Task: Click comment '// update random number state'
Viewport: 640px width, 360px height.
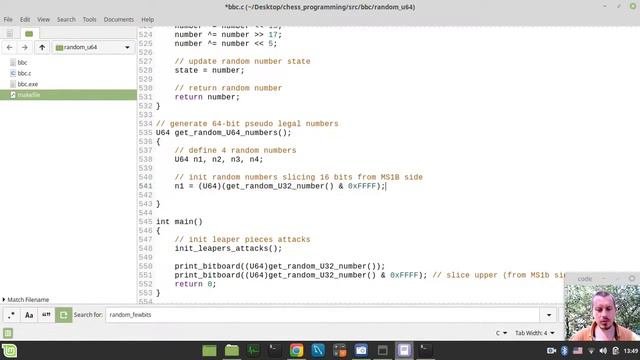Action: [x=242, y=61]
